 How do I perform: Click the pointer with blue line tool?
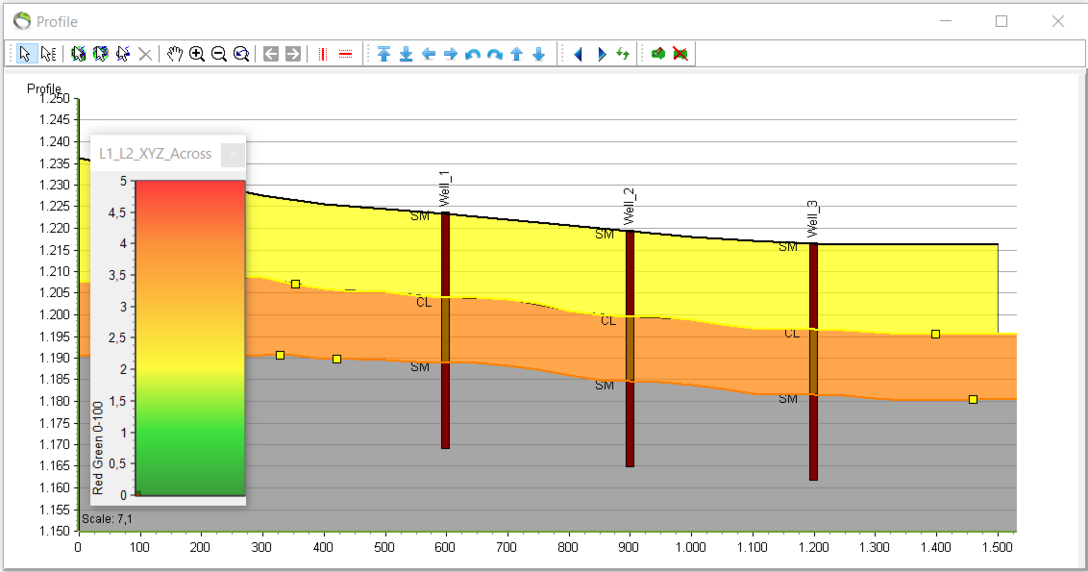123,54
